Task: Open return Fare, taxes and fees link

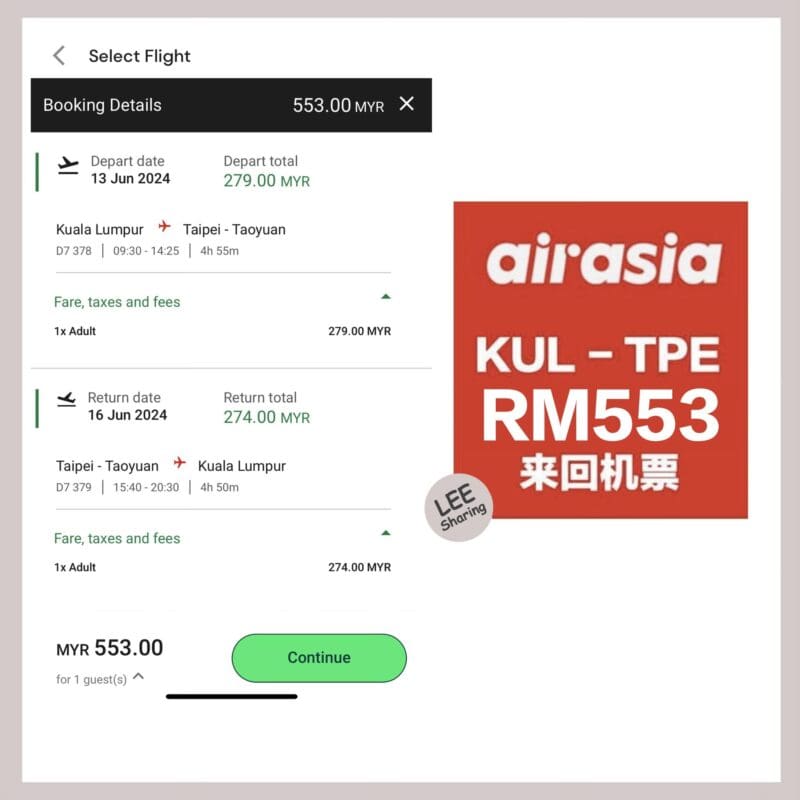Action: [x=117, y=538]
